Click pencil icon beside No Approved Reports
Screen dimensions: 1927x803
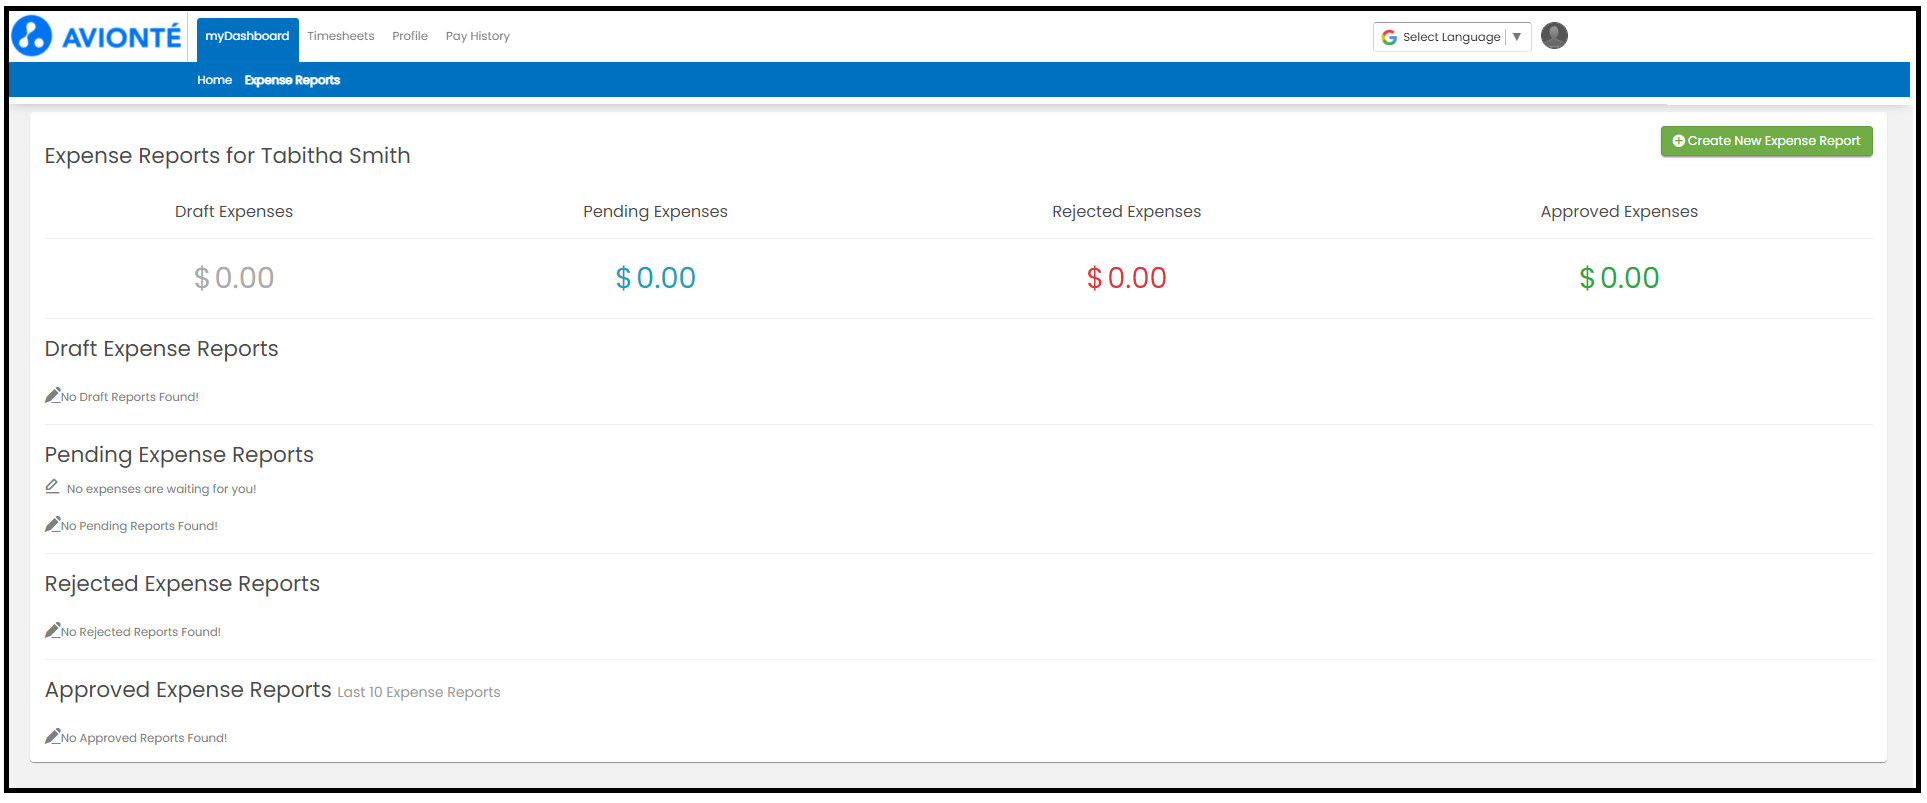click(x=52, y=737)
